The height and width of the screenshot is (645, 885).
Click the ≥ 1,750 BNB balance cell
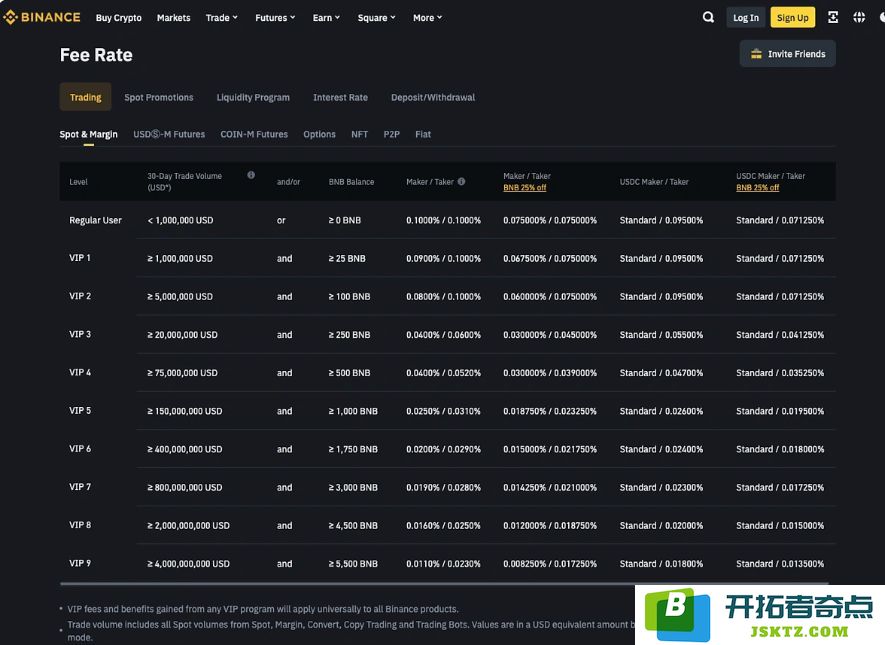tap(353, 449)
